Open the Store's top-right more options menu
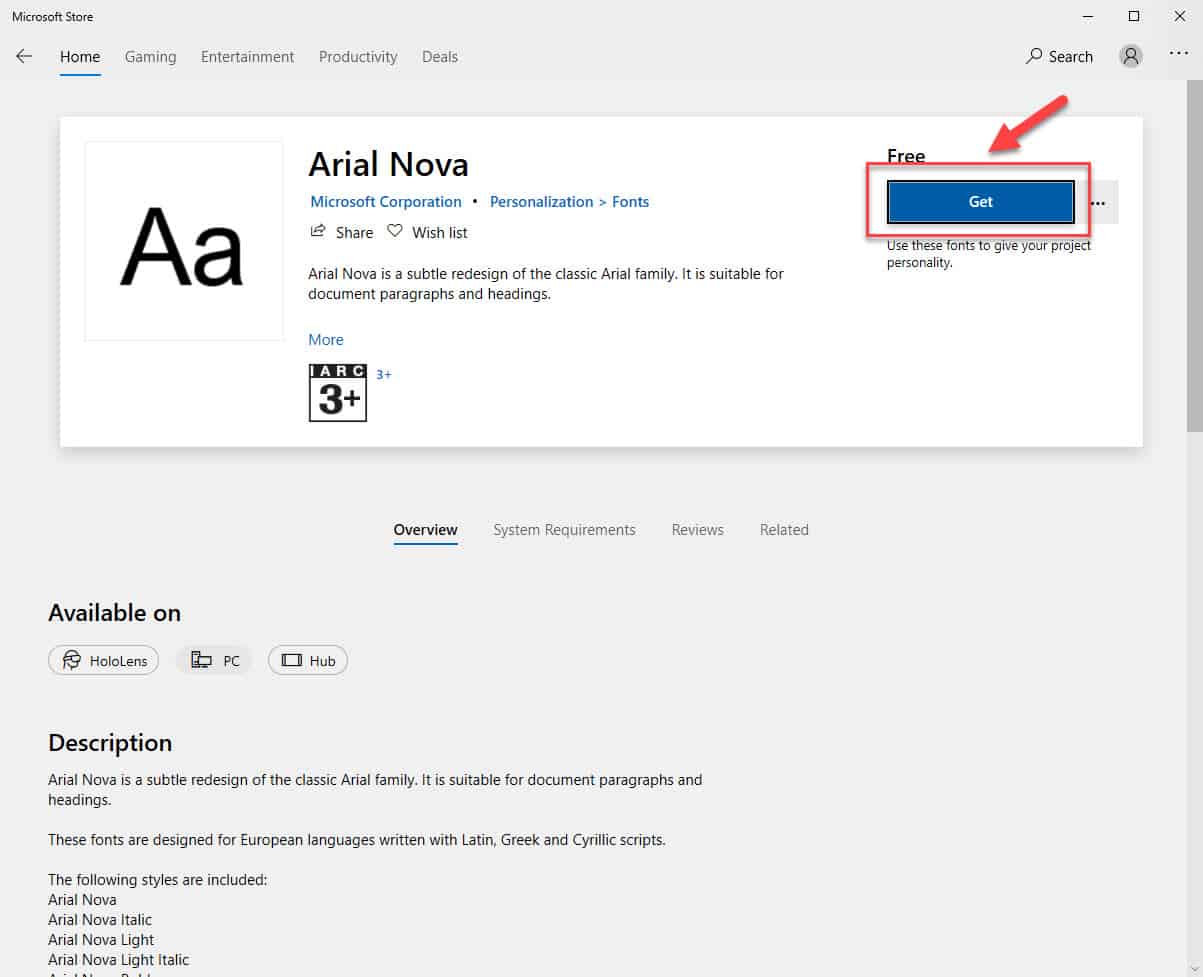Viewport: 1203px width, 977px height. coord(1179,54)
